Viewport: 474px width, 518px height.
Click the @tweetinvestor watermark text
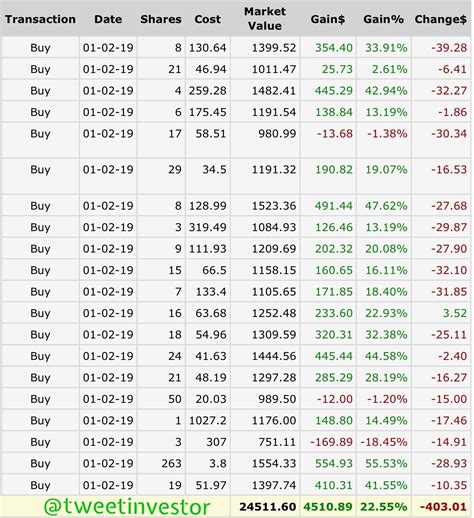[127, 507]
